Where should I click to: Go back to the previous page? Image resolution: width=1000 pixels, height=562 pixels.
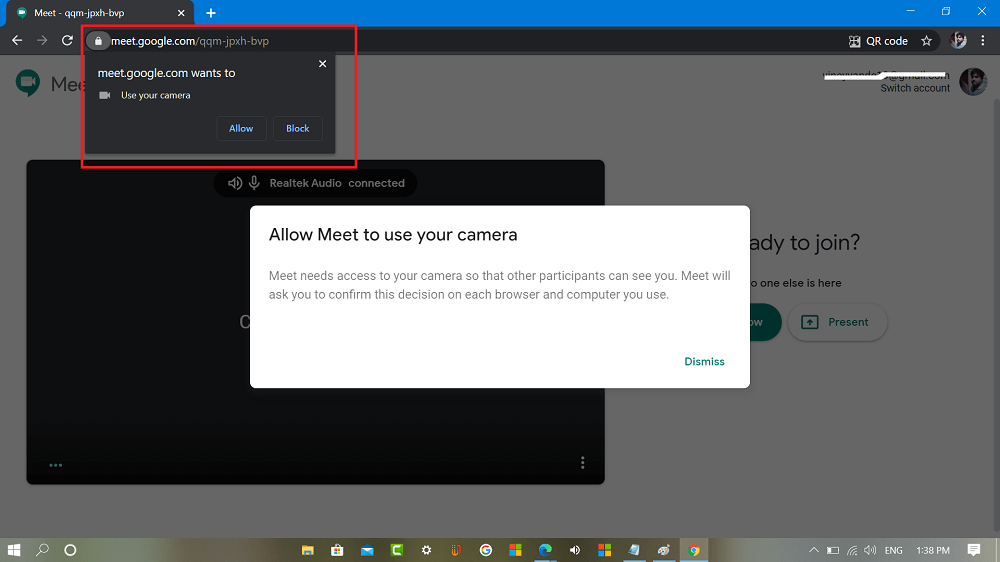click(x=17, y=41)
